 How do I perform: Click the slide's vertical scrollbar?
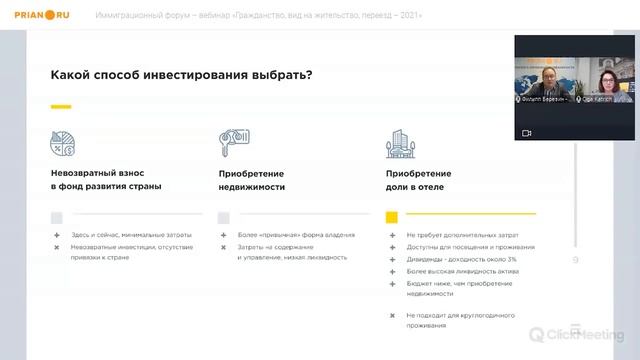(576, 195)
